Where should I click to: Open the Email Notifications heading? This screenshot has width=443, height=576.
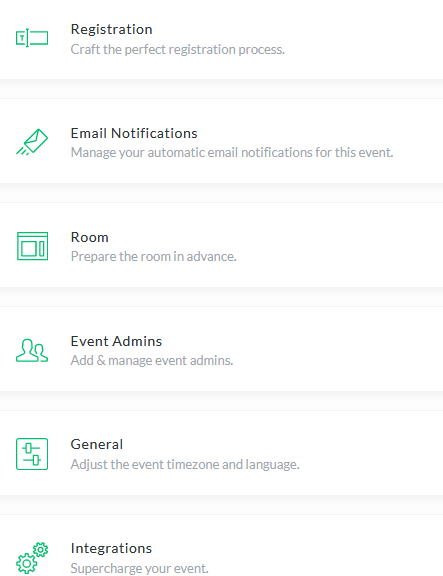click(134, 133)
